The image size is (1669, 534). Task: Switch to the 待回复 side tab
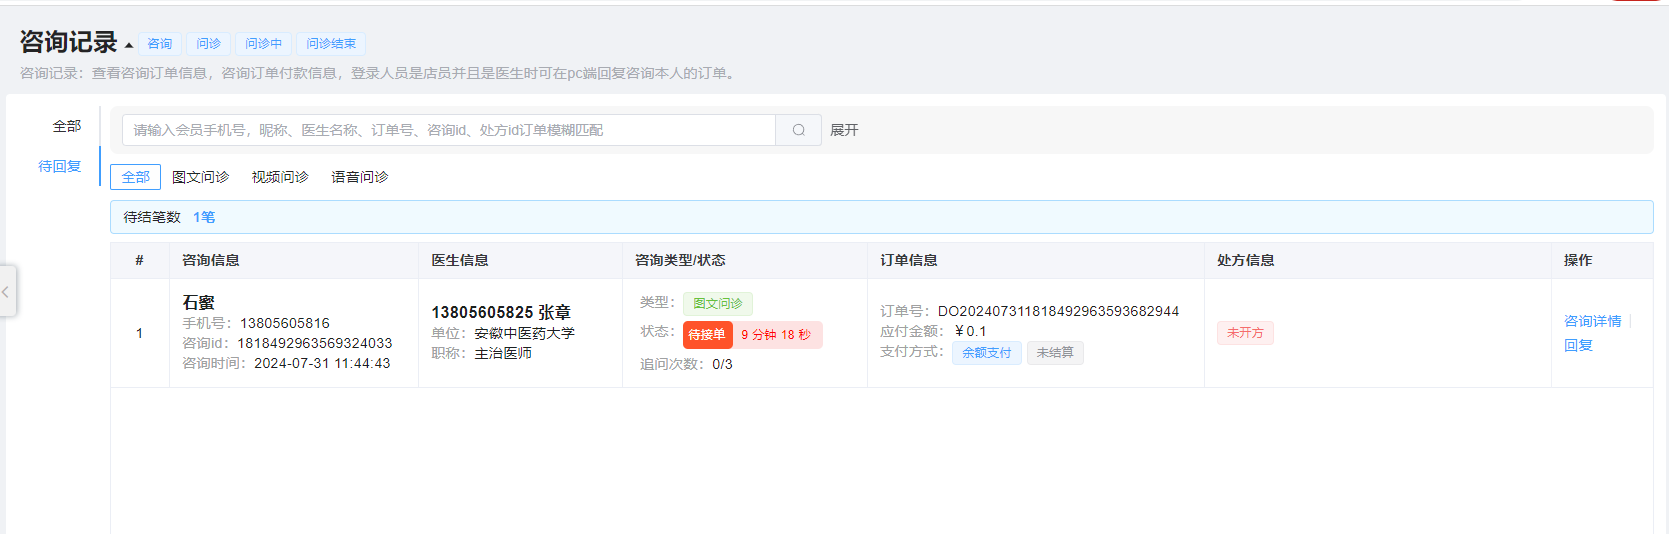point(60,166)
